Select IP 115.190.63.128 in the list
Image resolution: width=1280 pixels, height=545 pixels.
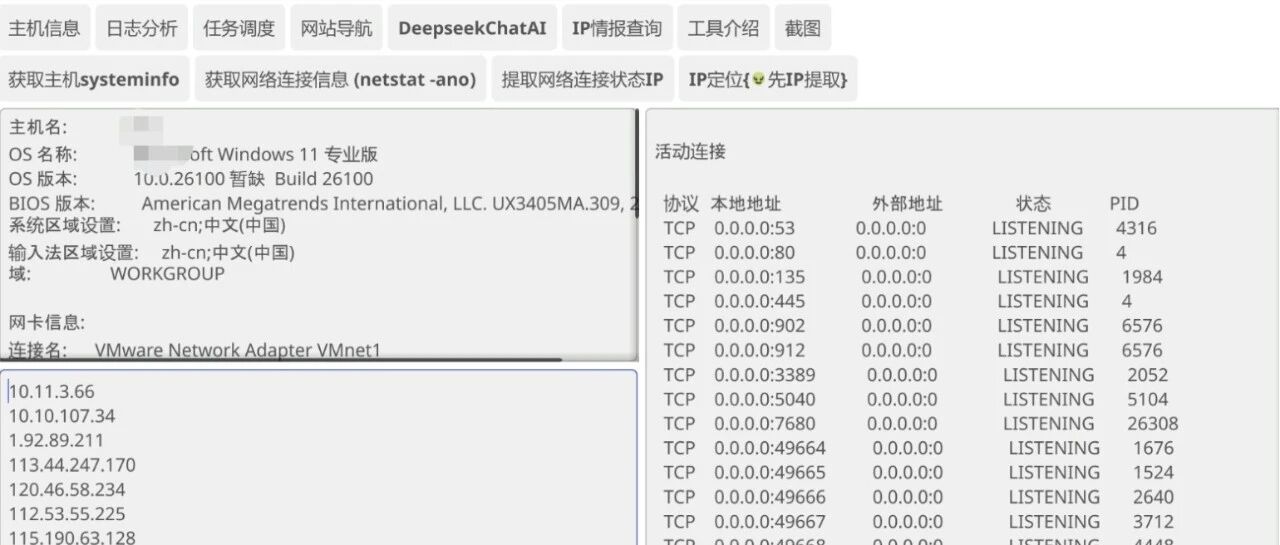pyautogui.click(x=72, y=537)
